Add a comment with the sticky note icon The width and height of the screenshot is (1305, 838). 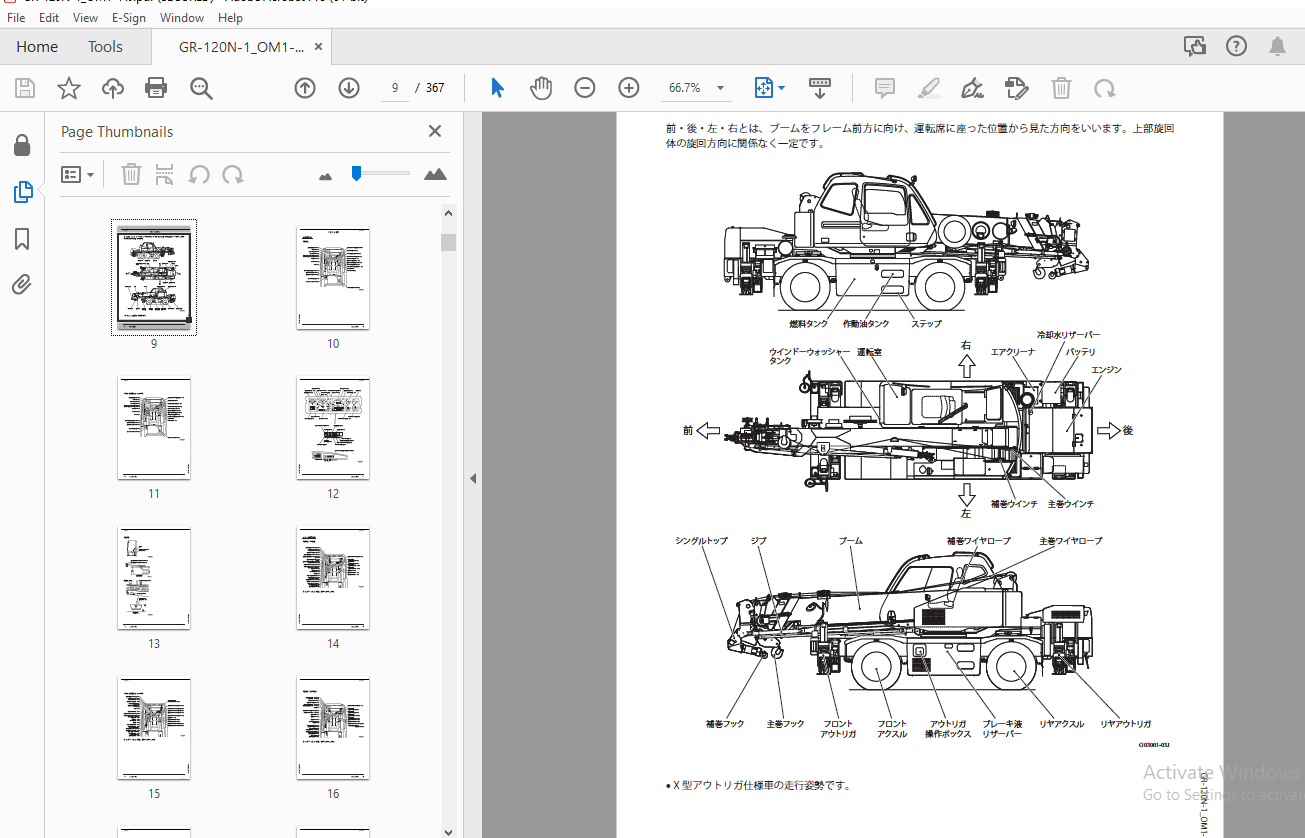884,88
